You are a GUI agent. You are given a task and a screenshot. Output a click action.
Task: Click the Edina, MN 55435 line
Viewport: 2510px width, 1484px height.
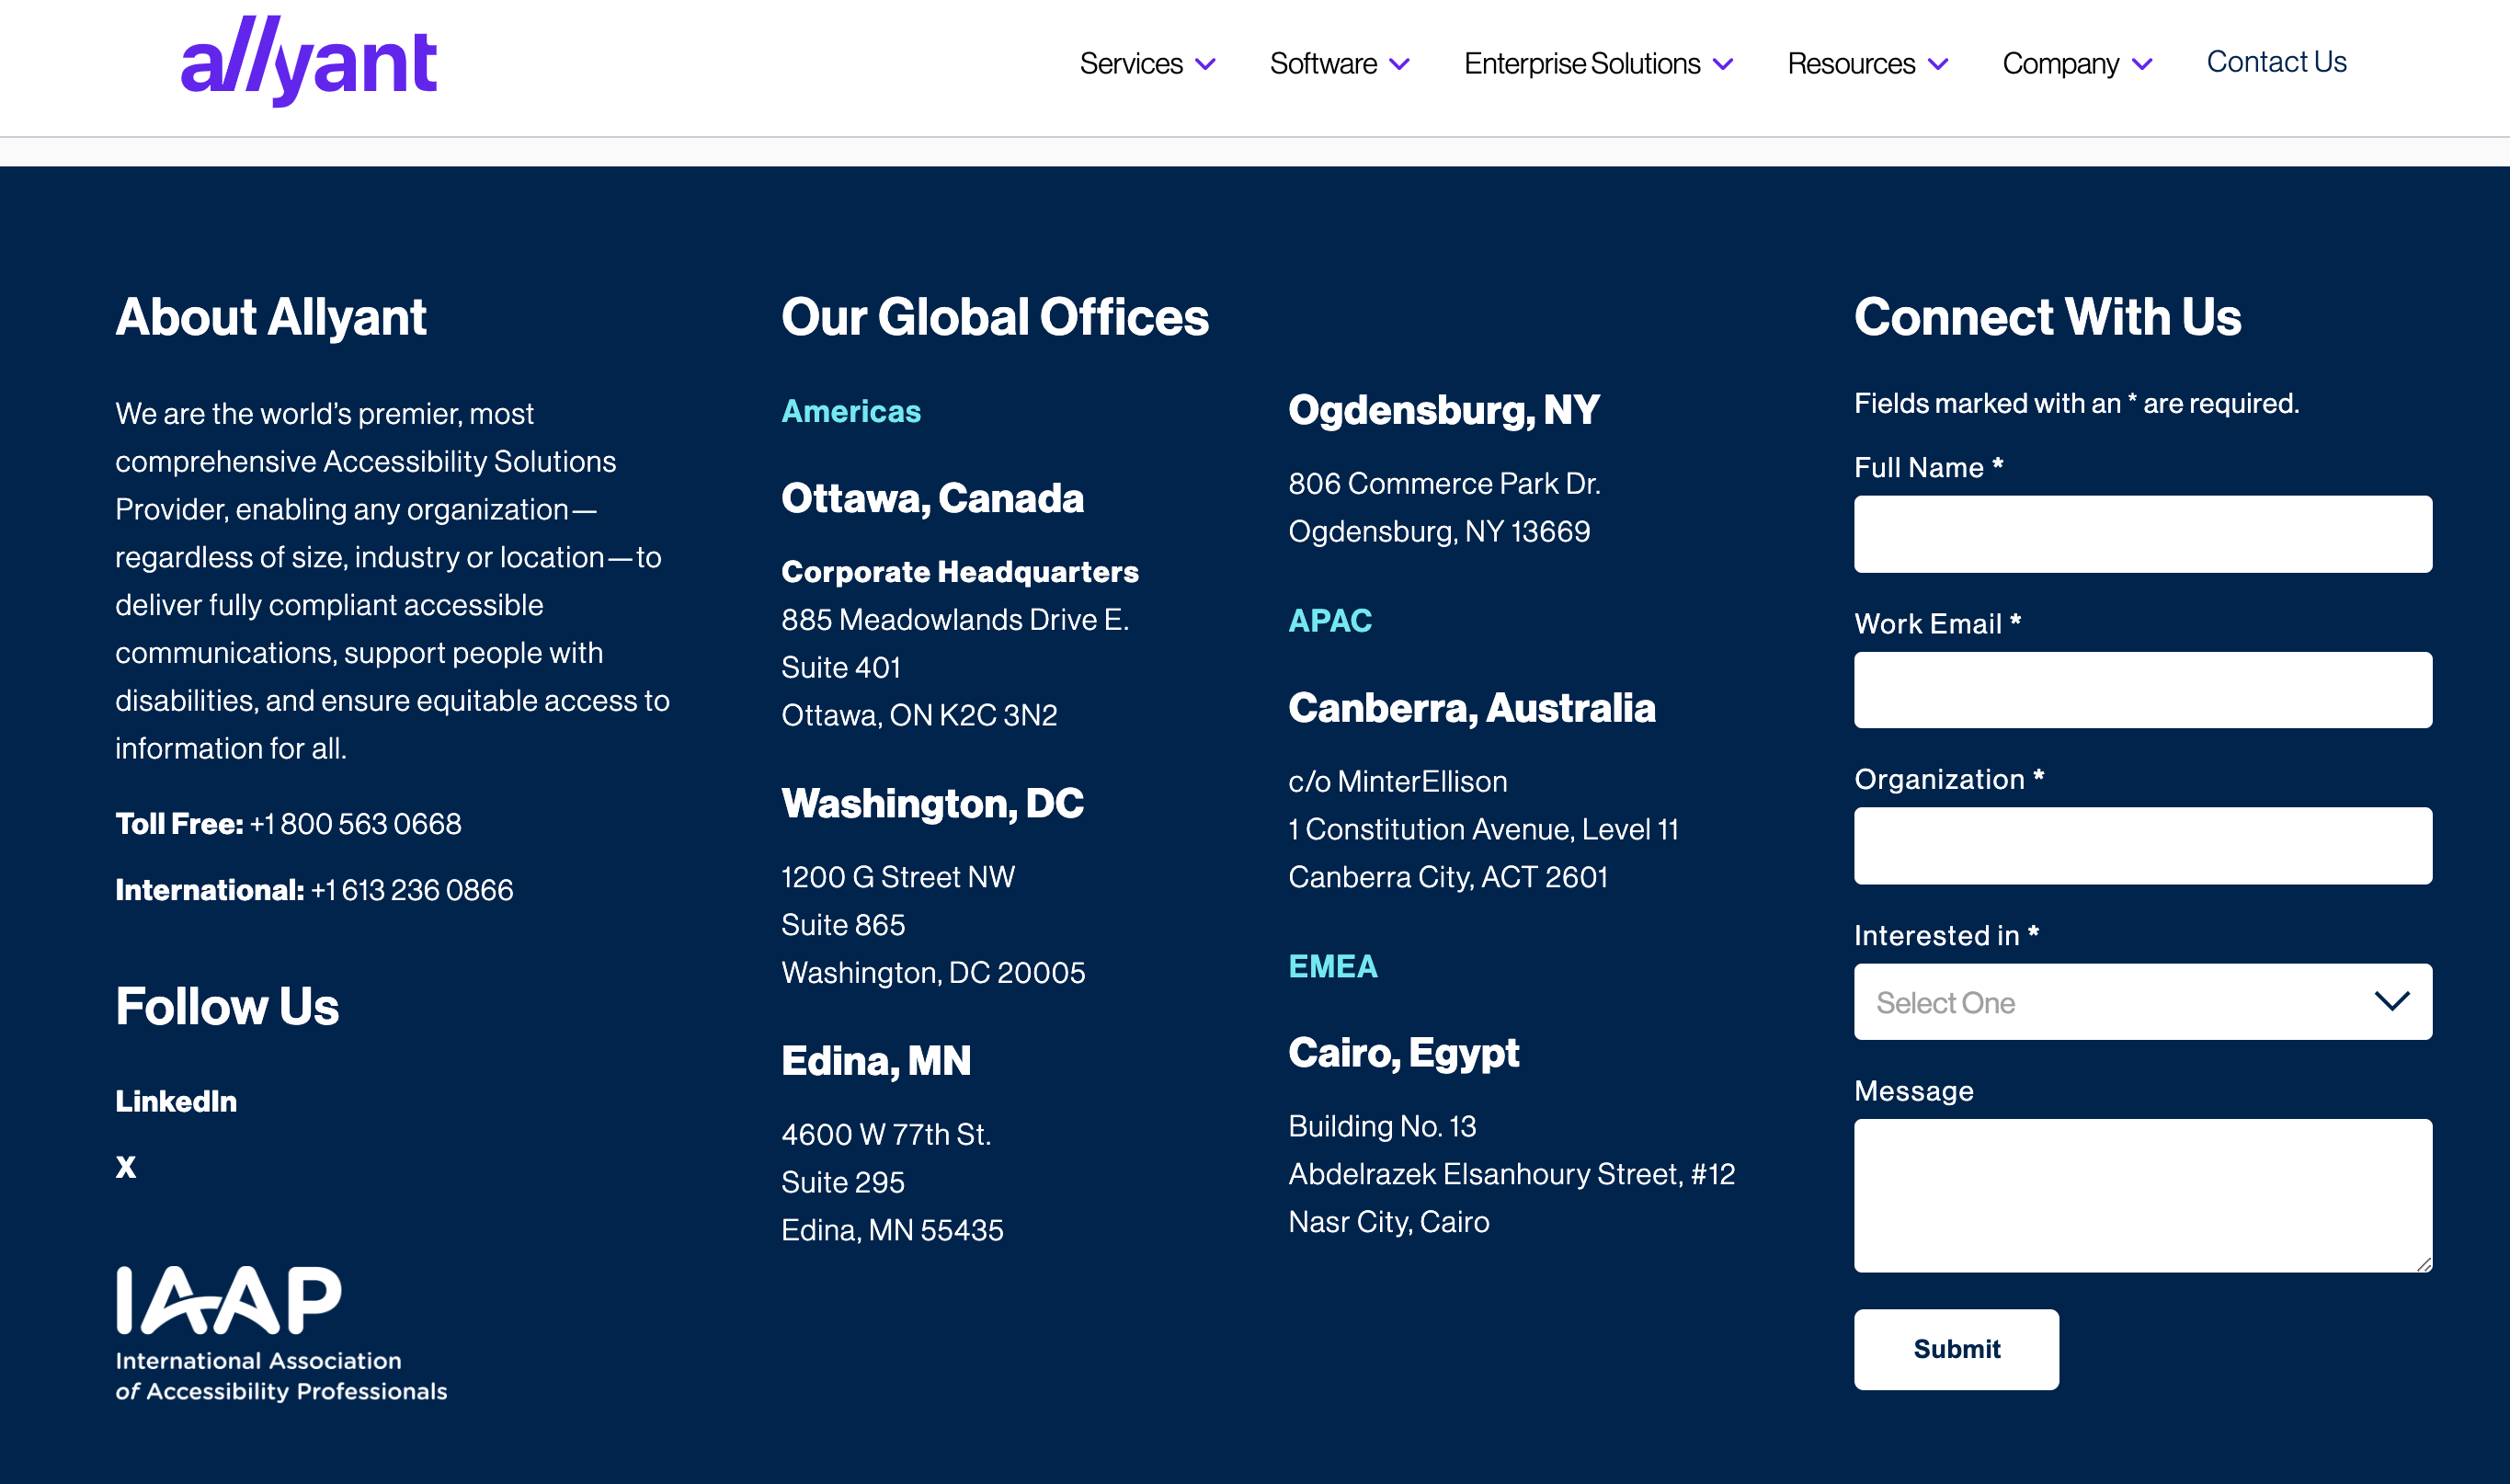point(892,1230)
